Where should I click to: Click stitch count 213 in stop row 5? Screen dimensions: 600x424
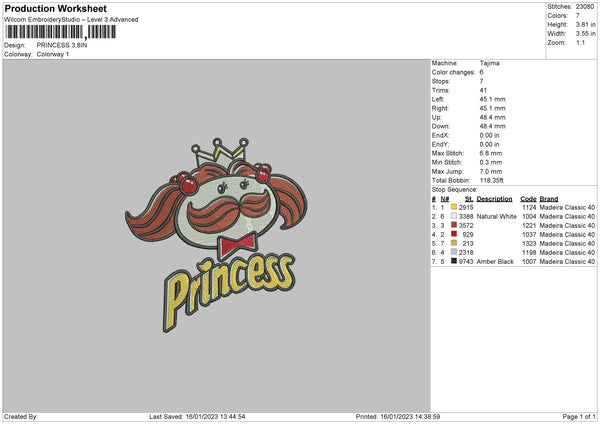(x=468, y=243)
